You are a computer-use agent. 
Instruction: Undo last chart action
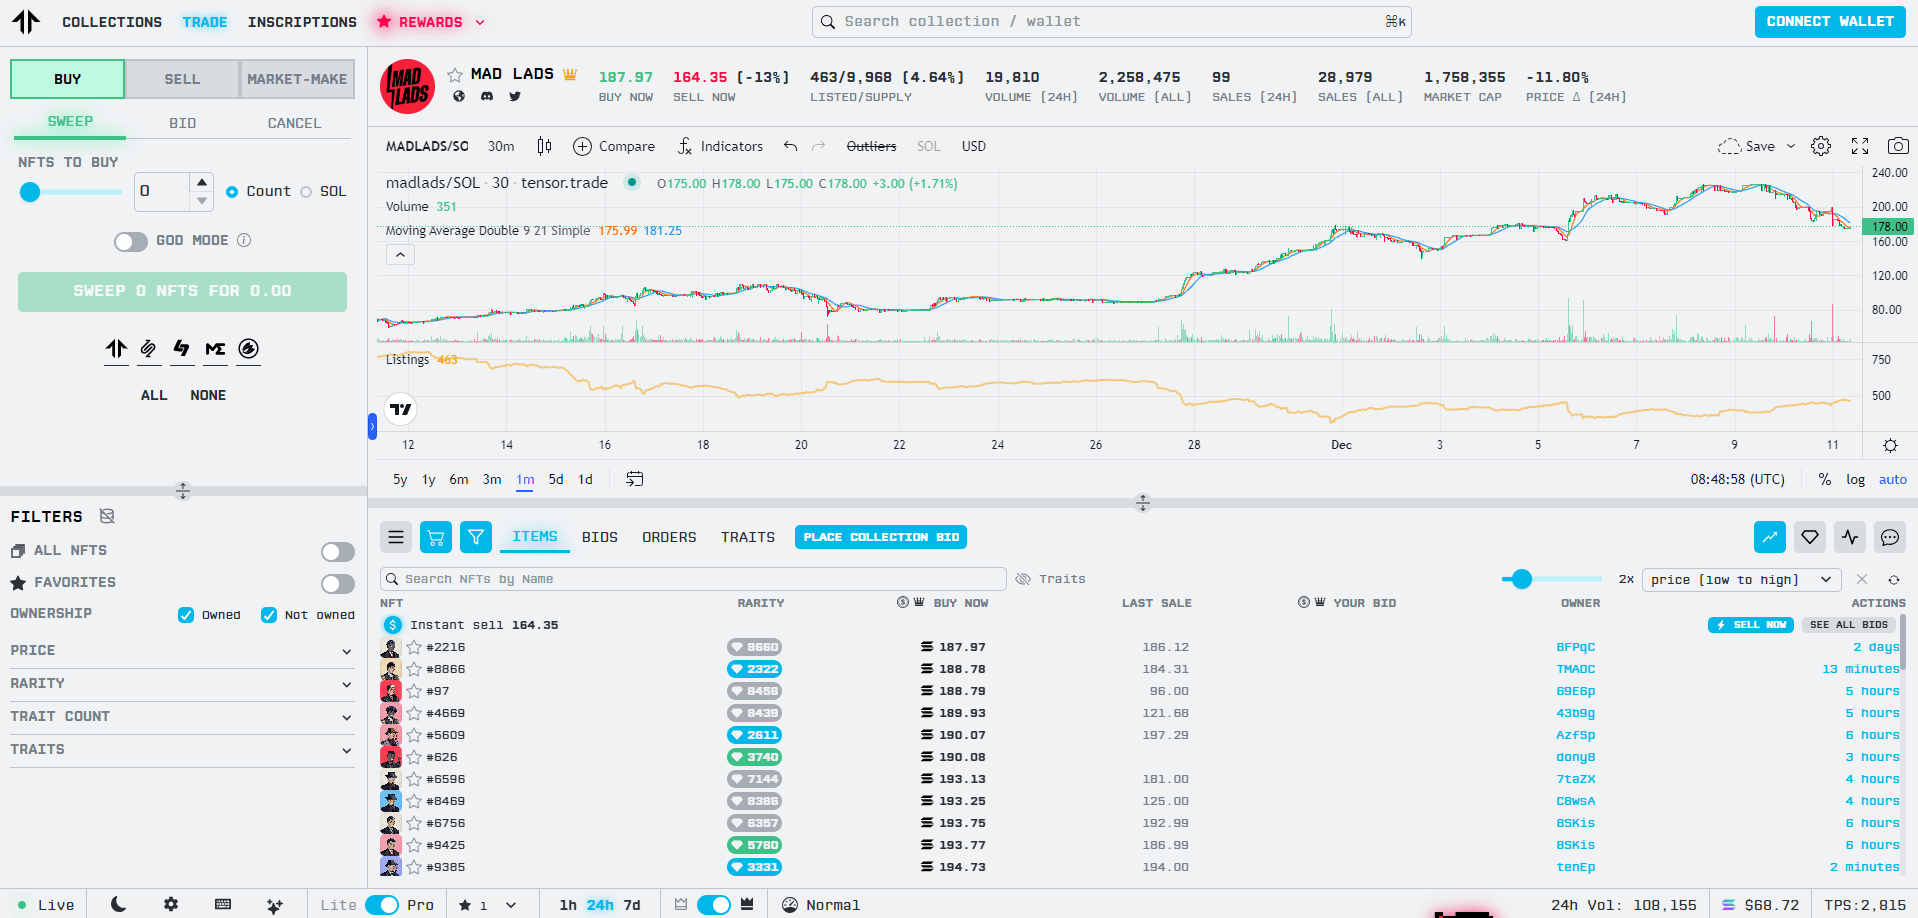pos(791,146)
